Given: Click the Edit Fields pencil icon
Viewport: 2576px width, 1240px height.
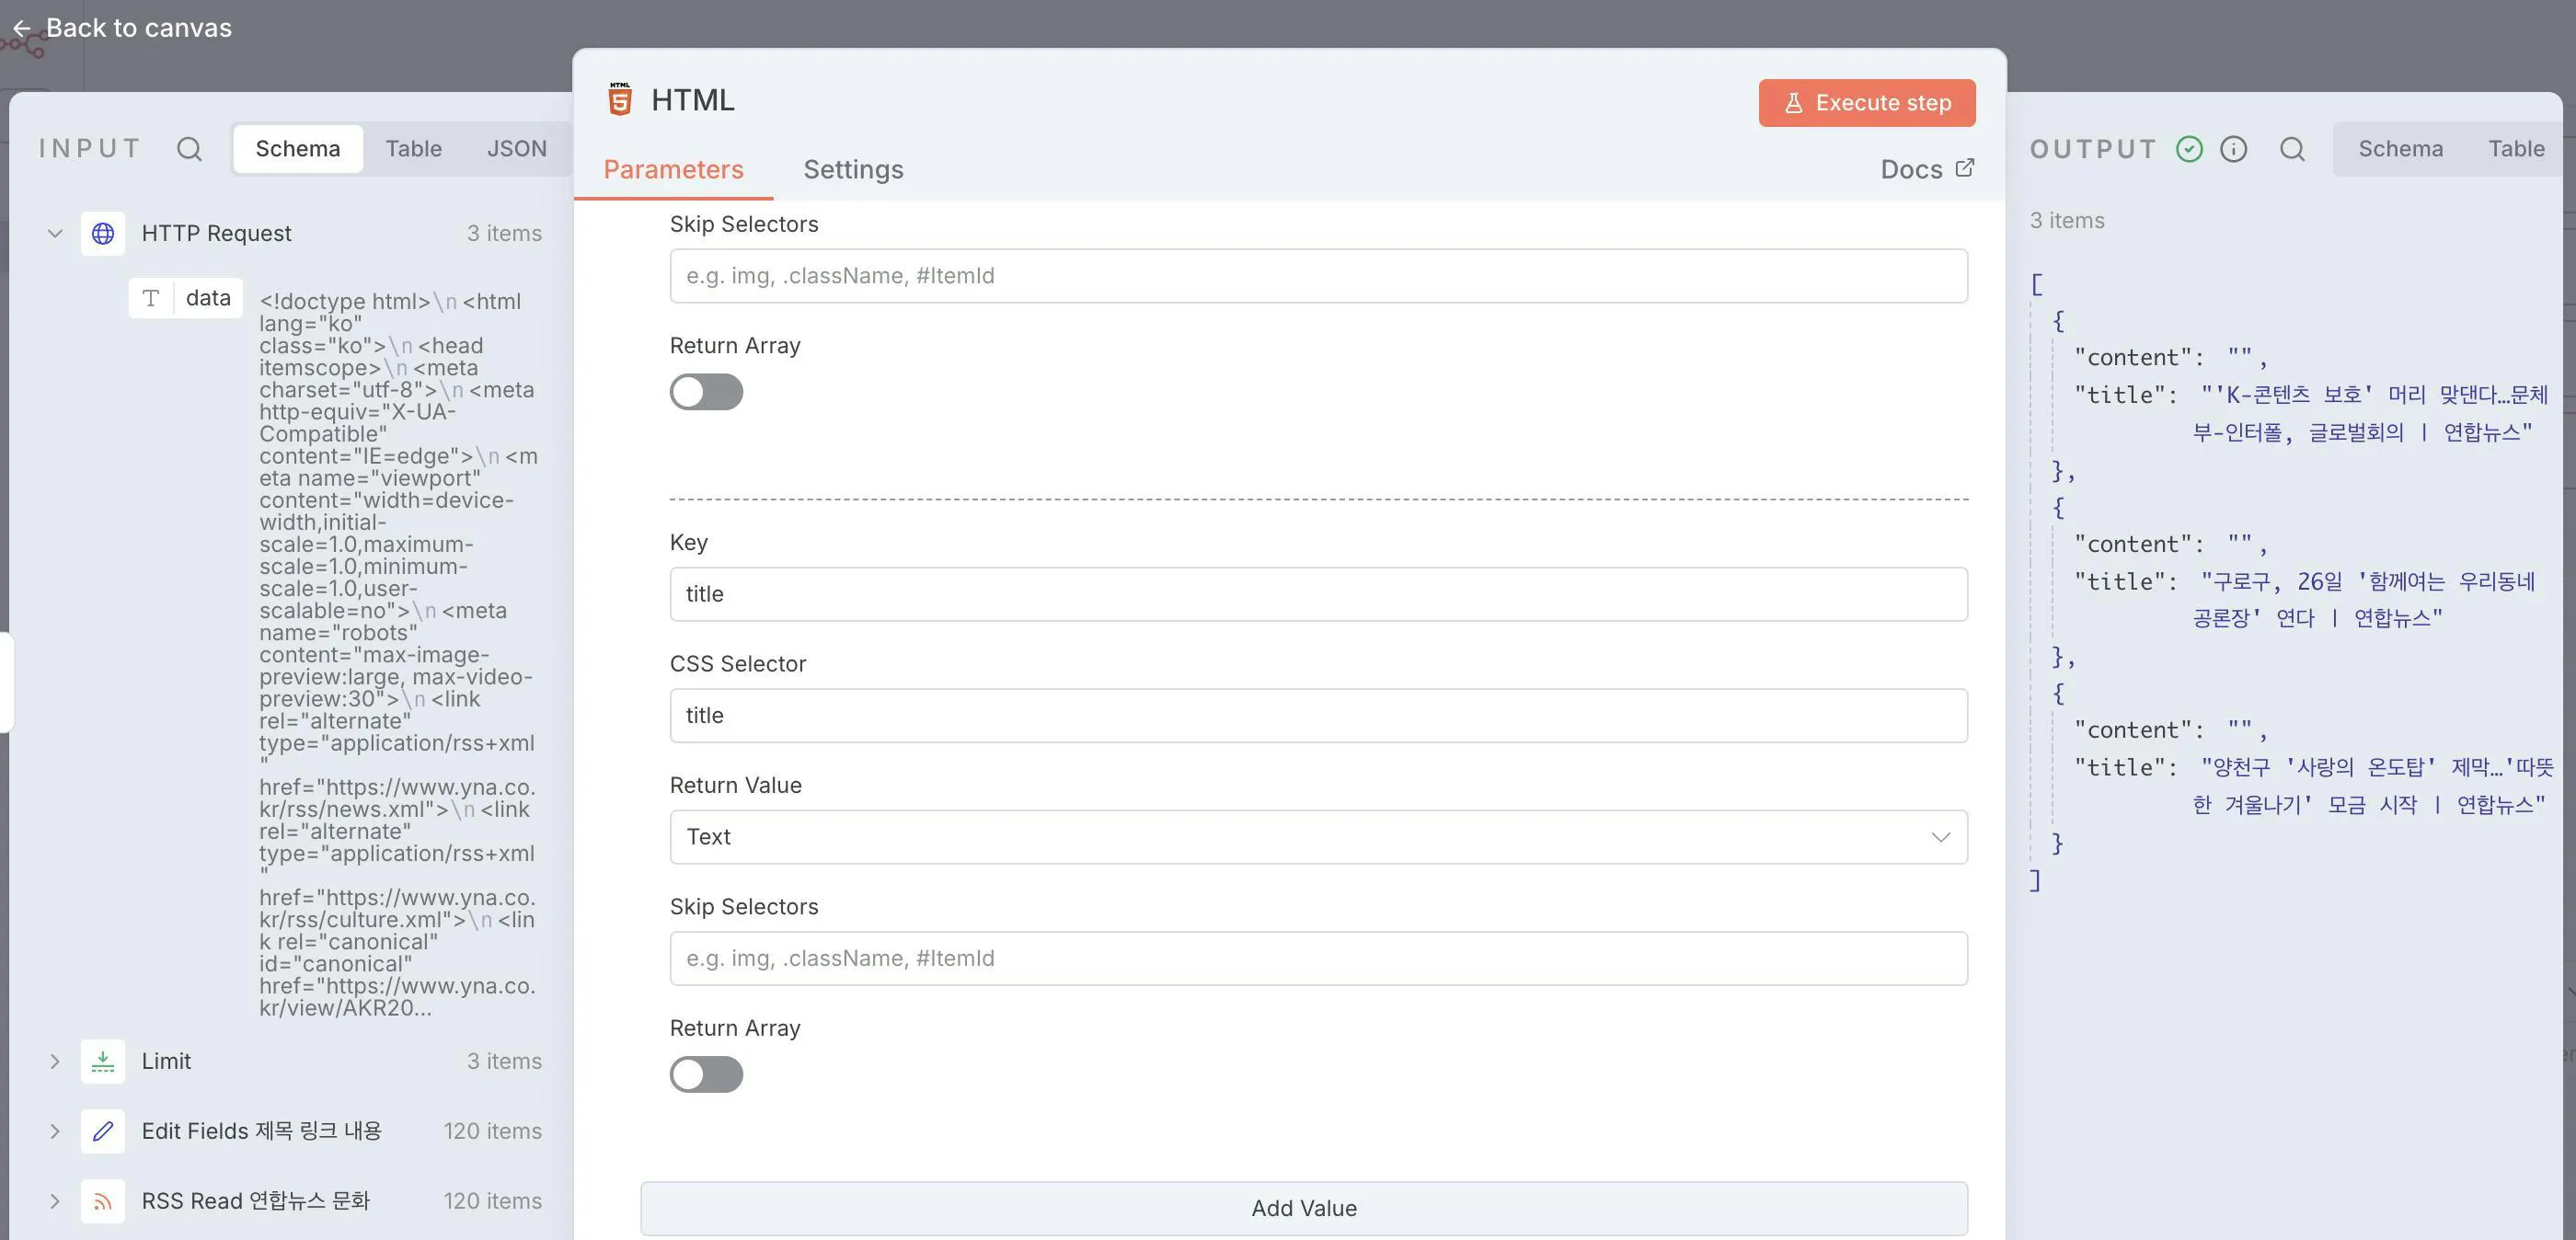Looking at the screenshot, I should (x=103, y=1131).
